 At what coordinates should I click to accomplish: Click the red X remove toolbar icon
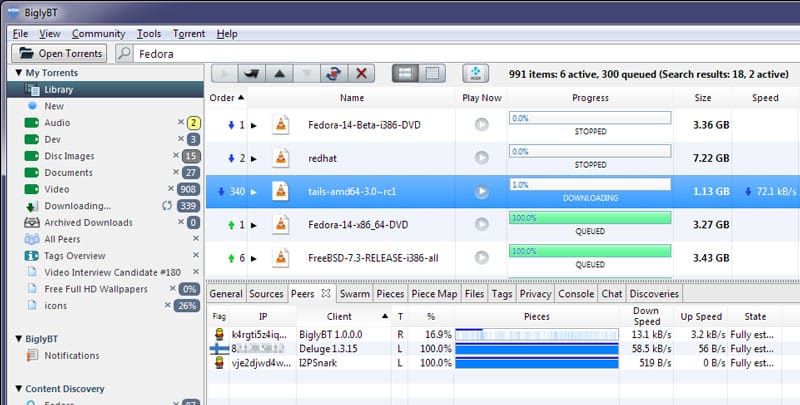point(361,73)
